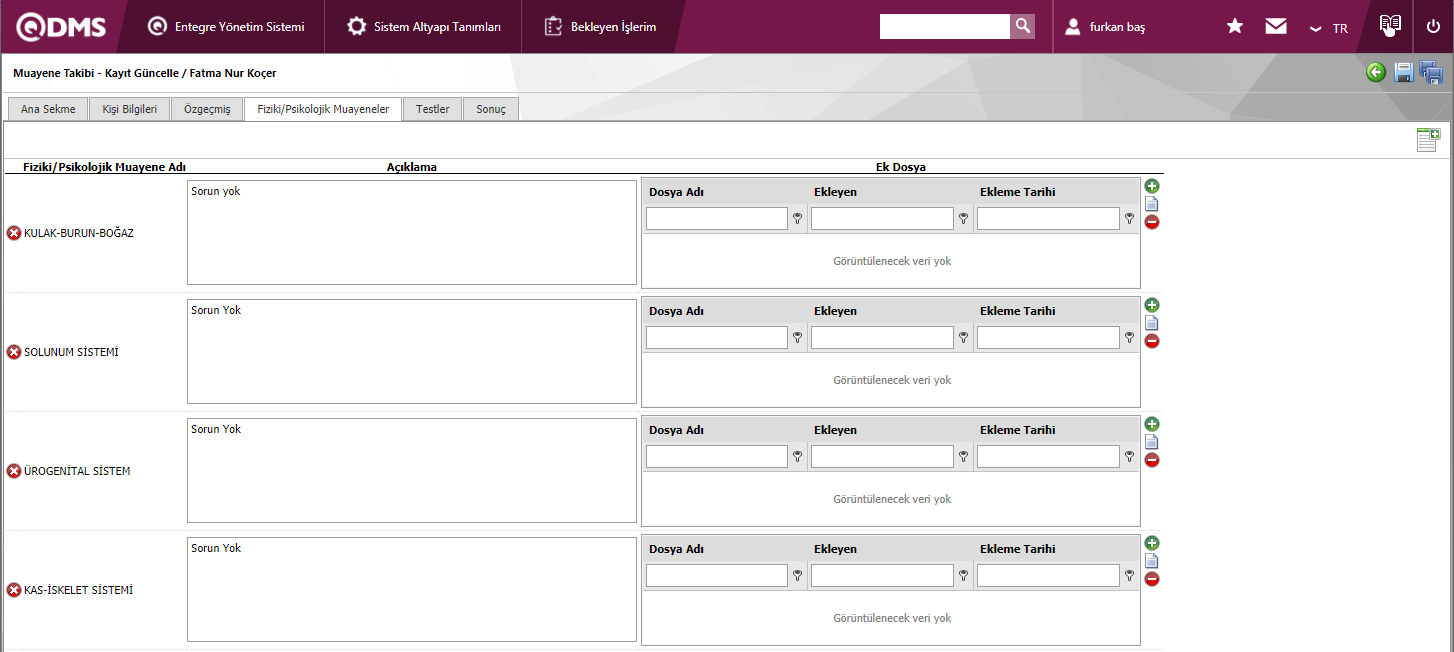1454x652 pixels.
Task: Click the search magnifier button
Action: coord(1022,27)
